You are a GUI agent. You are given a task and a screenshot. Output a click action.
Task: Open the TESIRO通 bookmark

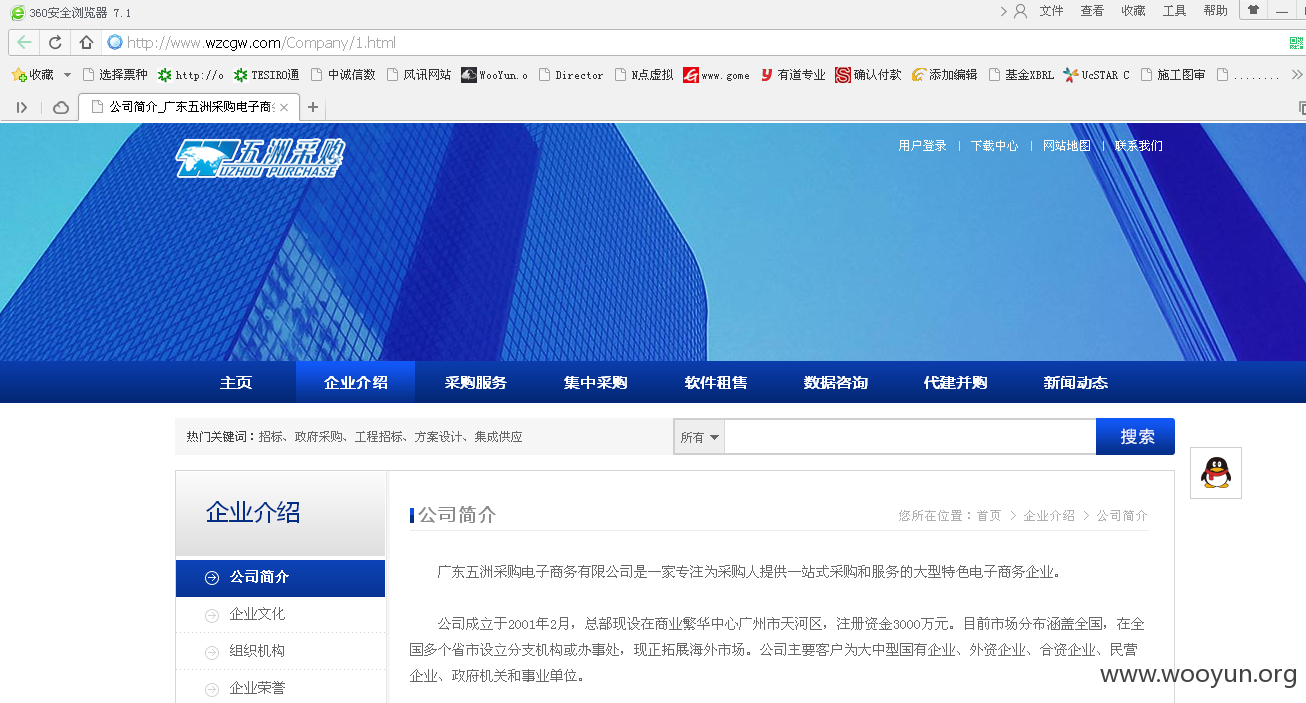[267, 75]
